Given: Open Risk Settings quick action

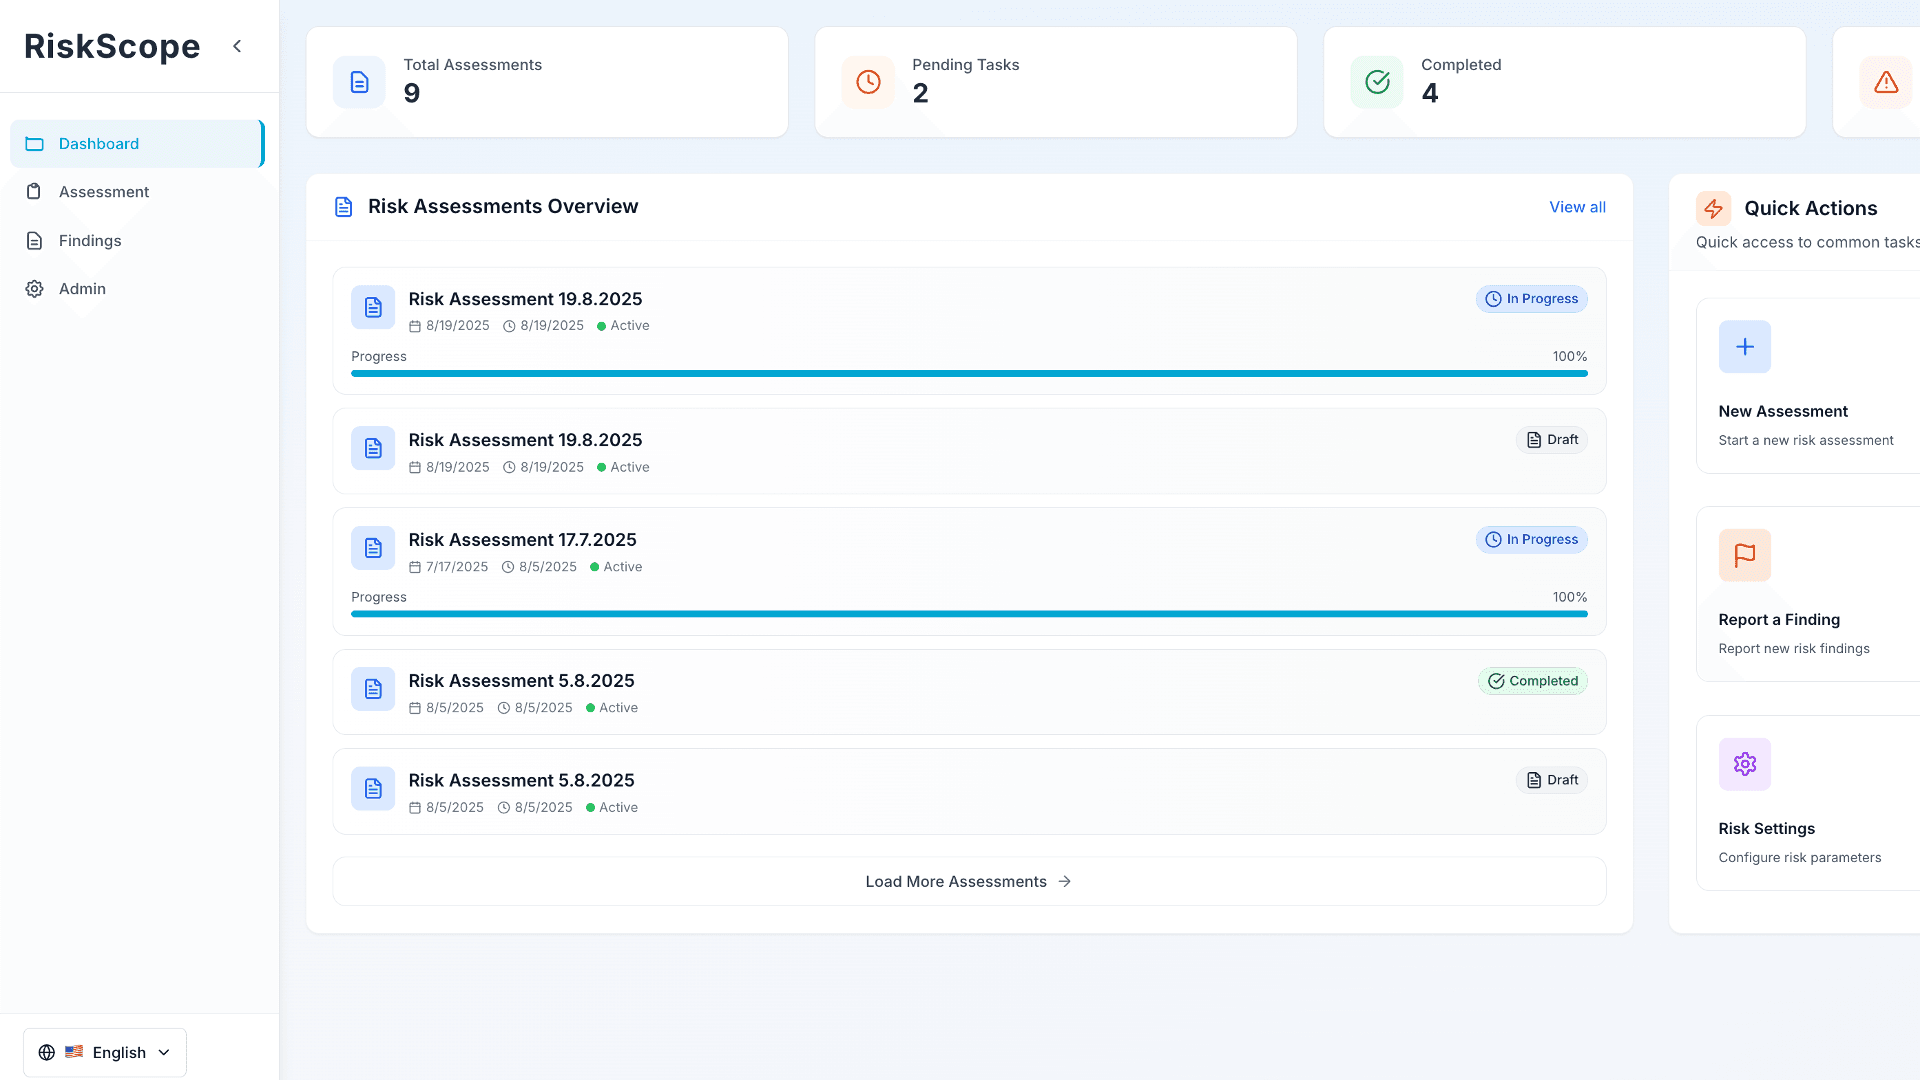Looking at the screenshot, I should tap(1808, 803).
